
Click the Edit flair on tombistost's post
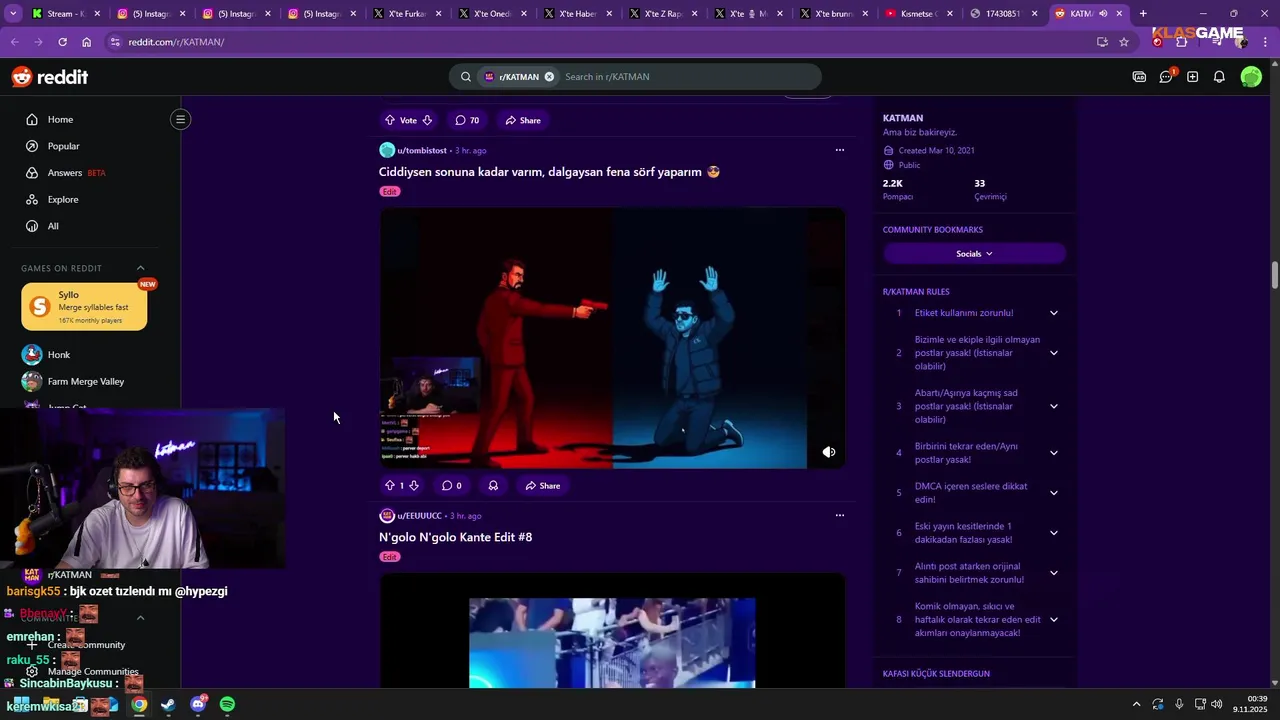pos(390,191)
